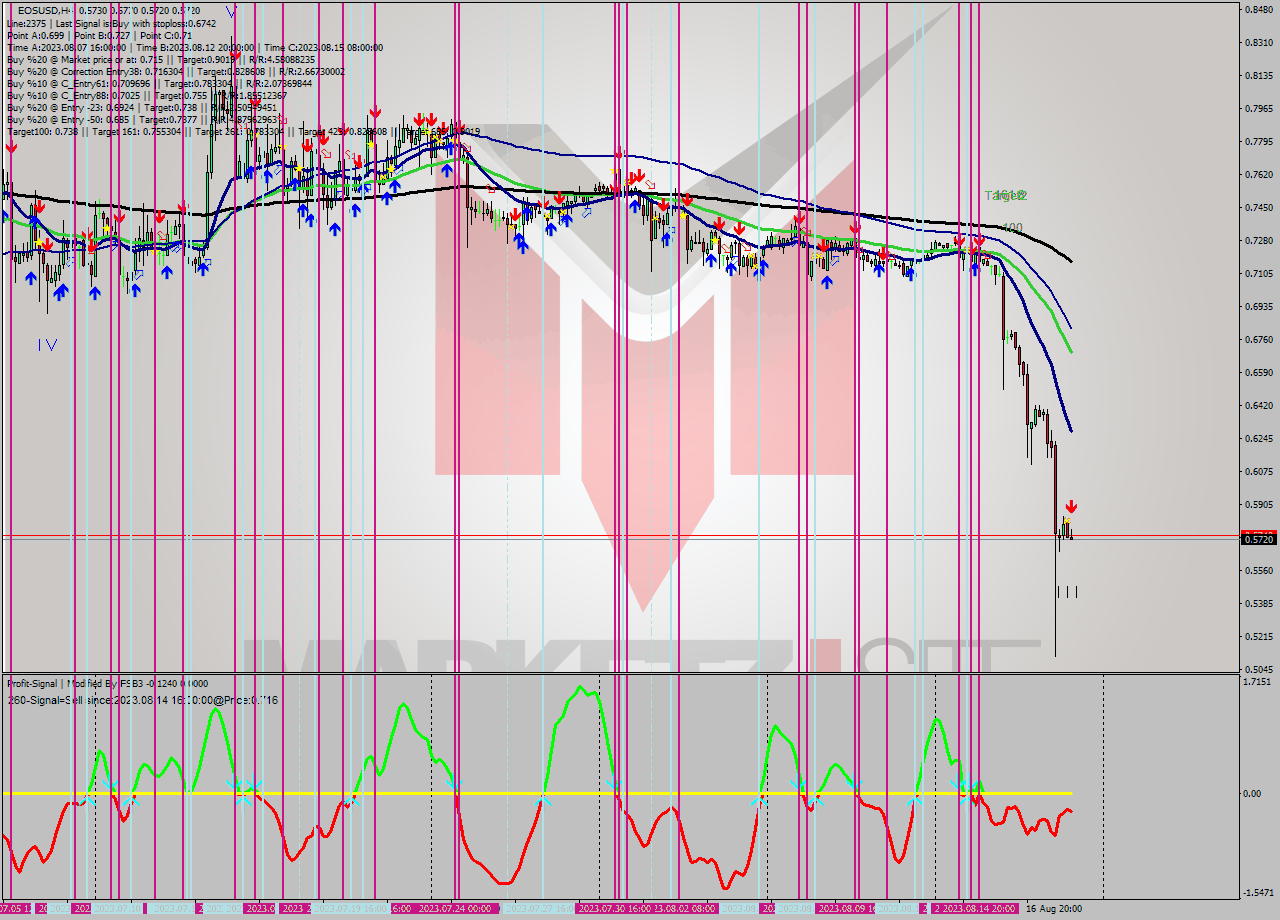
Task: Click the 0.5385 price axis label
Action: point(1259,604)
